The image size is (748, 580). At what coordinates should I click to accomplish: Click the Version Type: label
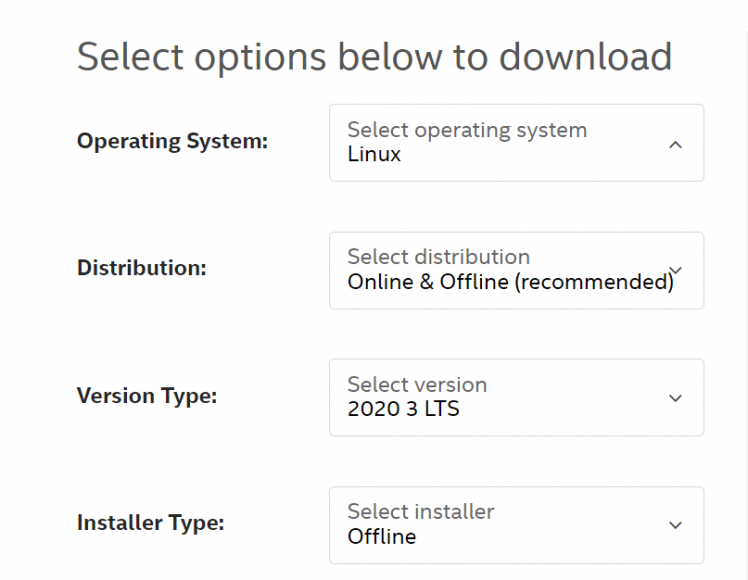pos(146,395)
